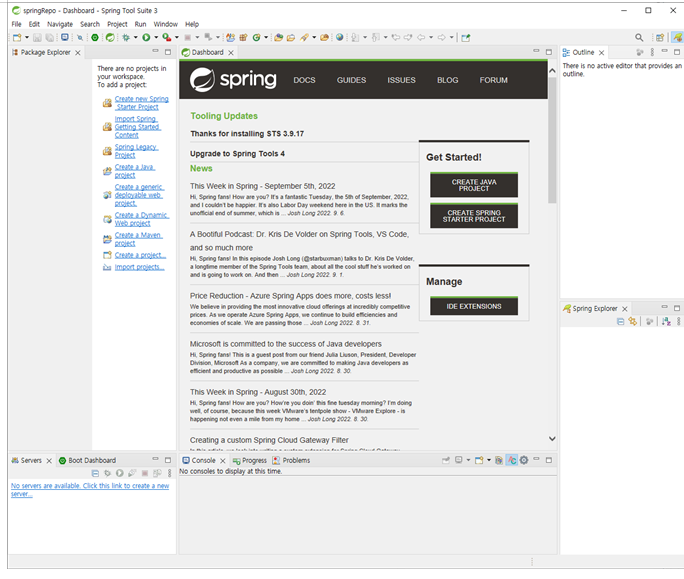This screenshot has height=579, width=684.
Task: Click dashboard scrollbar down arrow
Action: coord(552,439)
